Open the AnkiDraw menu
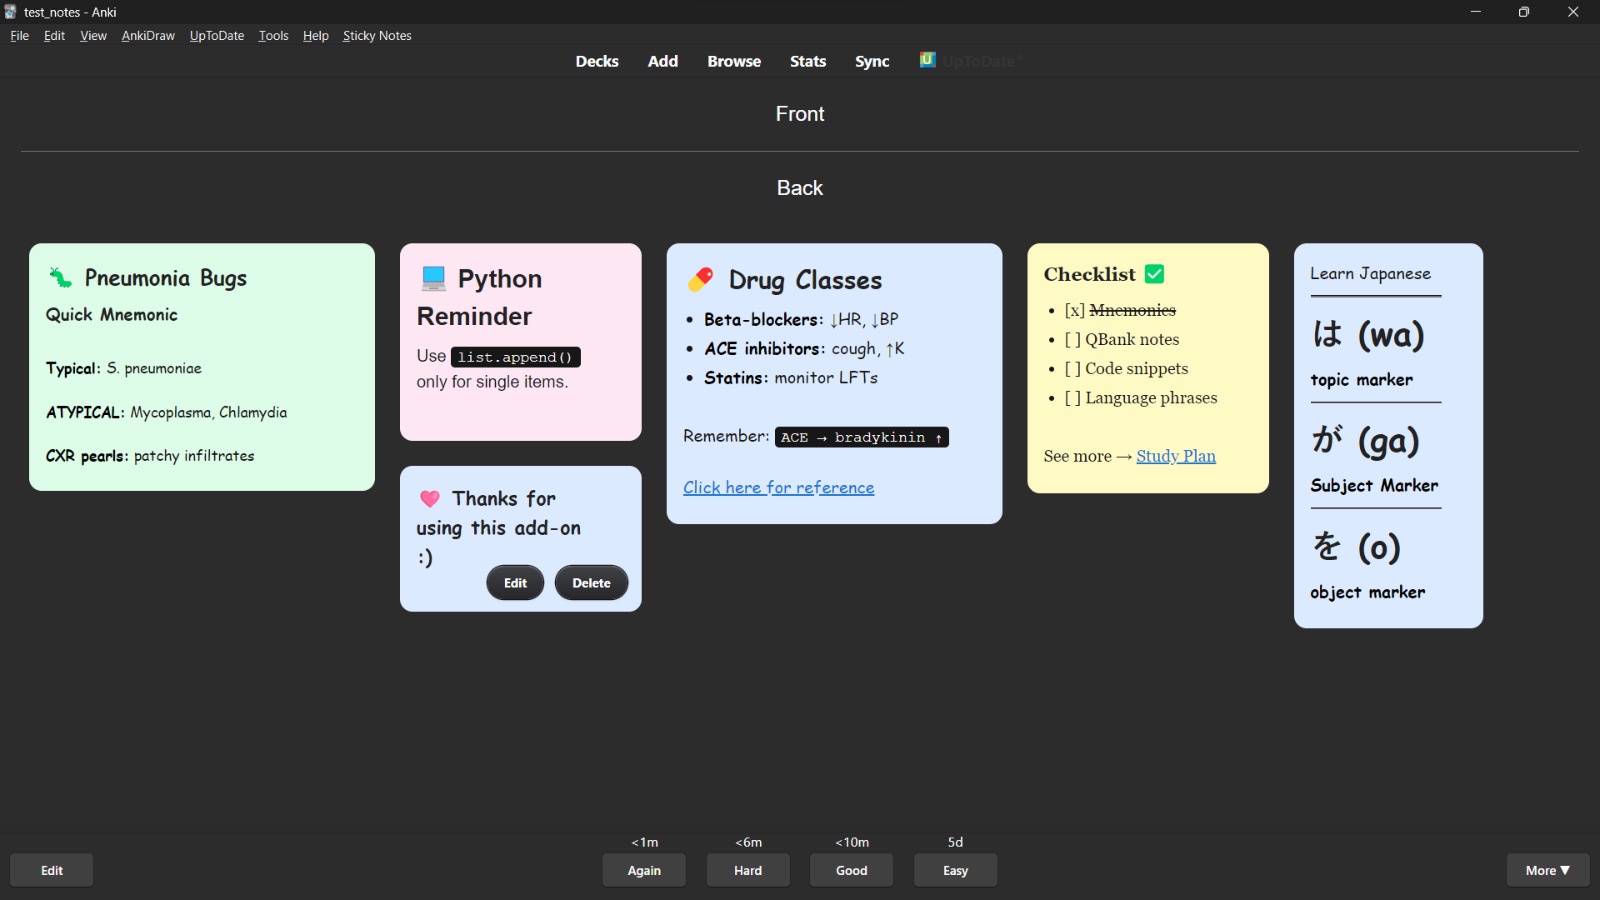The image size is (1600, 900). coord(148,36)
